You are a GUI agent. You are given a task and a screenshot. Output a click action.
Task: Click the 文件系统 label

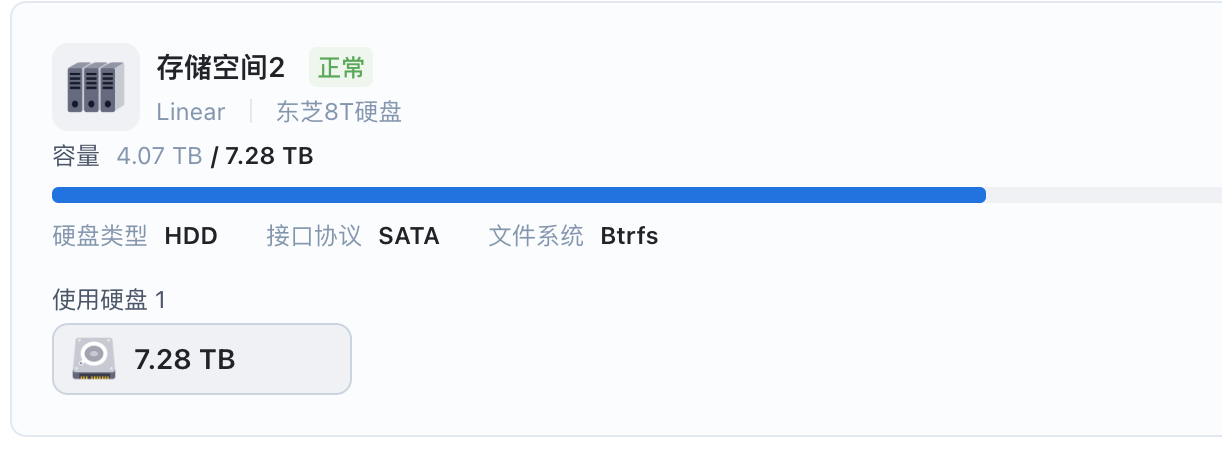click(x=536, y=236)
